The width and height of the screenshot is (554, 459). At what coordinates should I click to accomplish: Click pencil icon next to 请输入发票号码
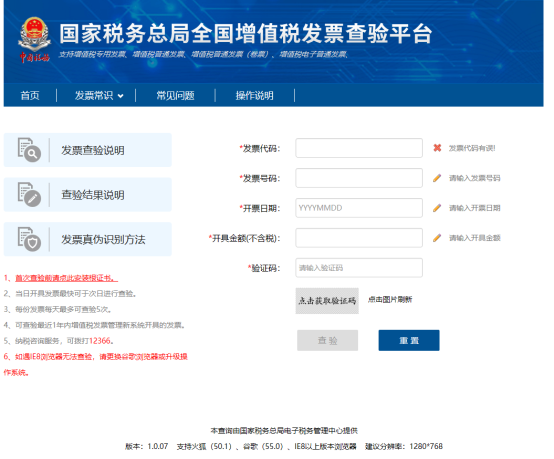437,178
